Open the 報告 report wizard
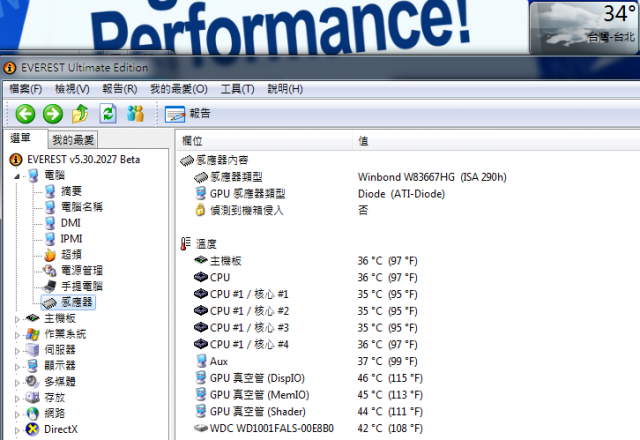This screenshot has height=440, width=640. coord(188,114)
